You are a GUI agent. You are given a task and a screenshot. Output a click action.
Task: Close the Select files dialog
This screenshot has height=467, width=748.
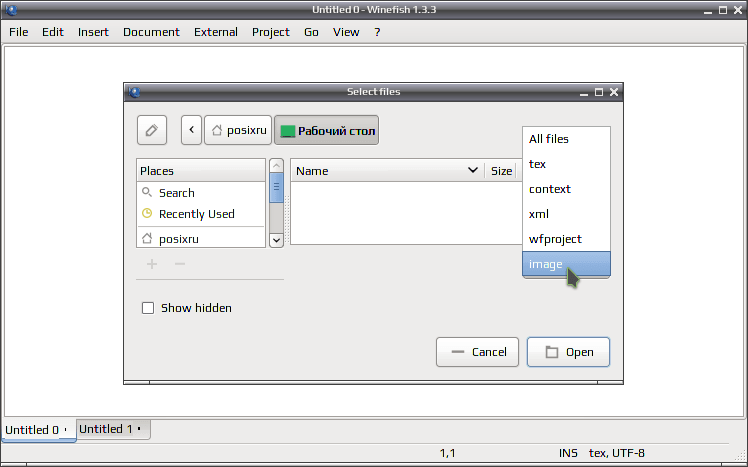coord(614,92)
